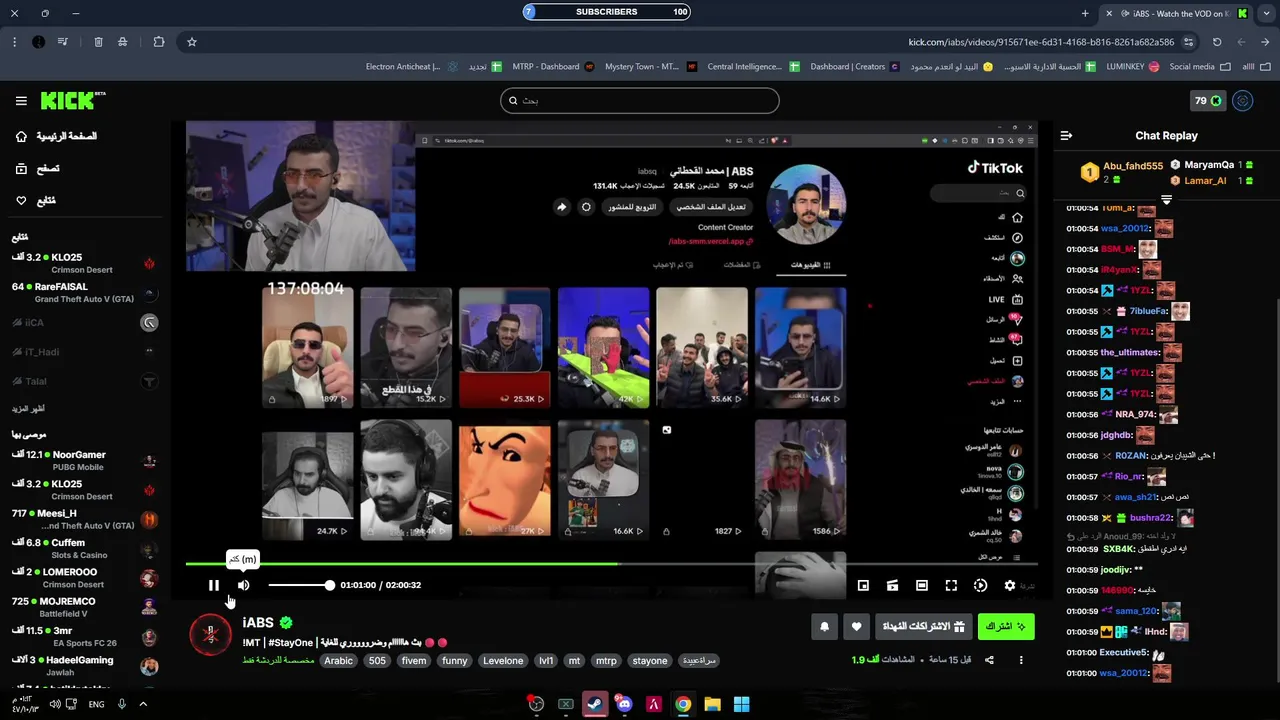Focus the Kick search field
Image resolution: width=1280 pixels, height=720 pixels.
tap(640, 100)
